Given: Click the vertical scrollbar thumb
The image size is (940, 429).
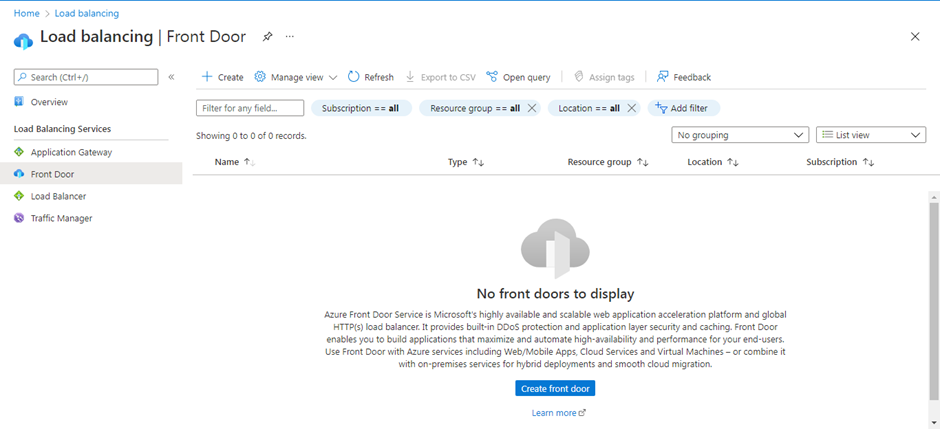Looking at the screenshot, I should pyautogui.click(x=934, y=300).
